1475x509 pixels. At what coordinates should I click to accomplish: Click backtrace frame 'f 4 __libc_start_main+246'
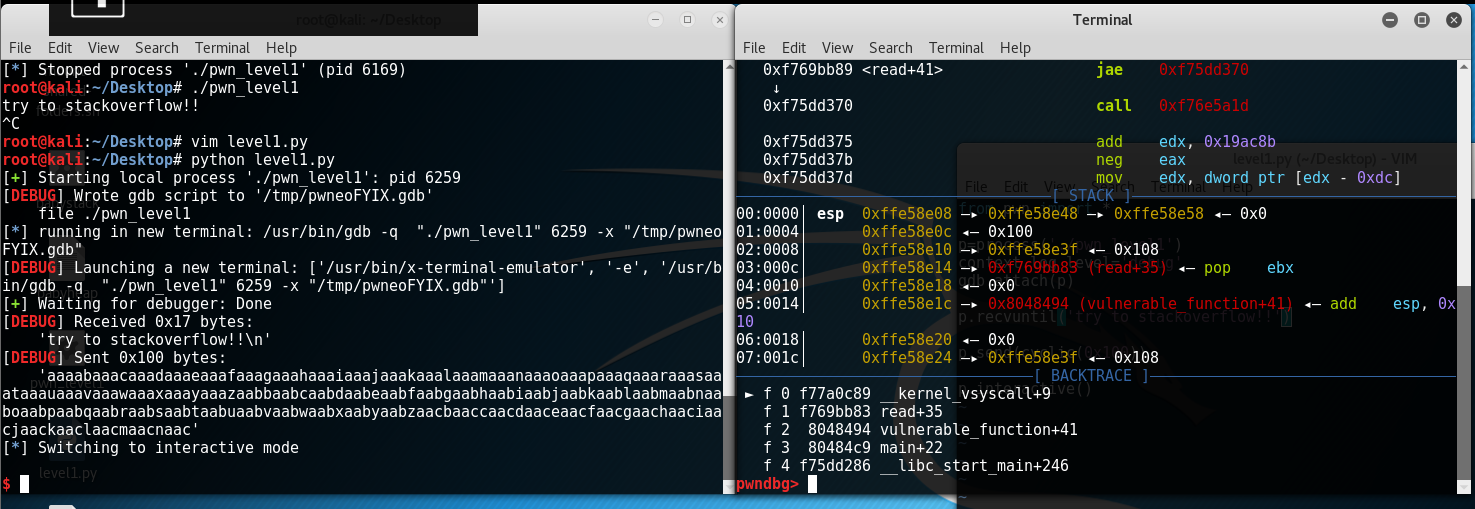pyautogui.click(x=916, y=466)
